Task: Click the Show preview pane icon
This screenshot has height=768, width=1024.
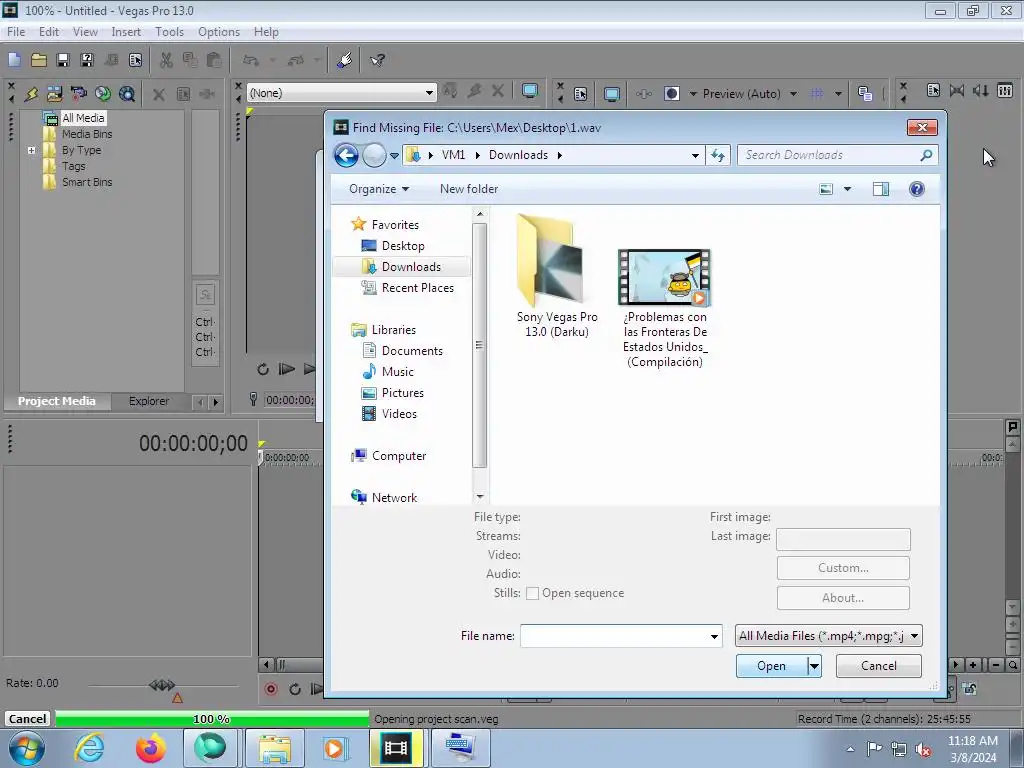Action: click(x=880, y=189)
